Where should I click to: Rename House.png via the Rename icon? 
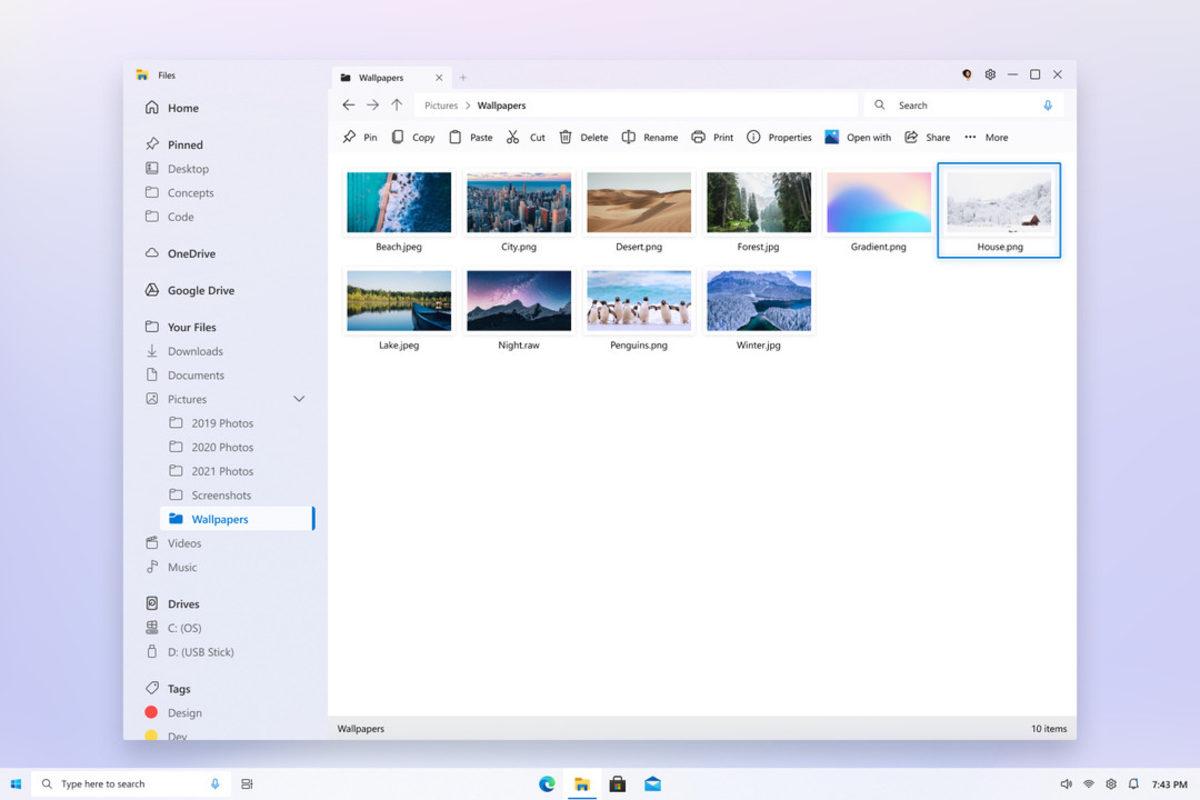pos(649,137)
